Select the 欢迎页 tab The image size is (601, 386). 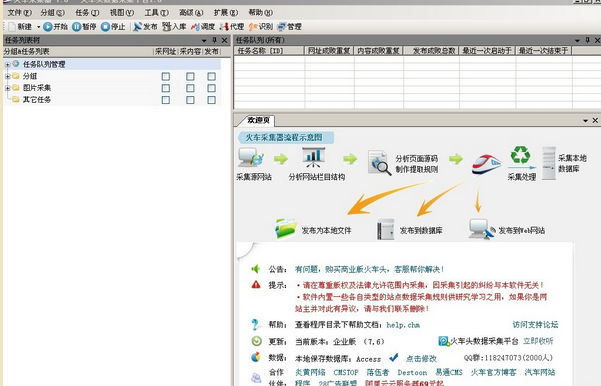coord(258,120)
